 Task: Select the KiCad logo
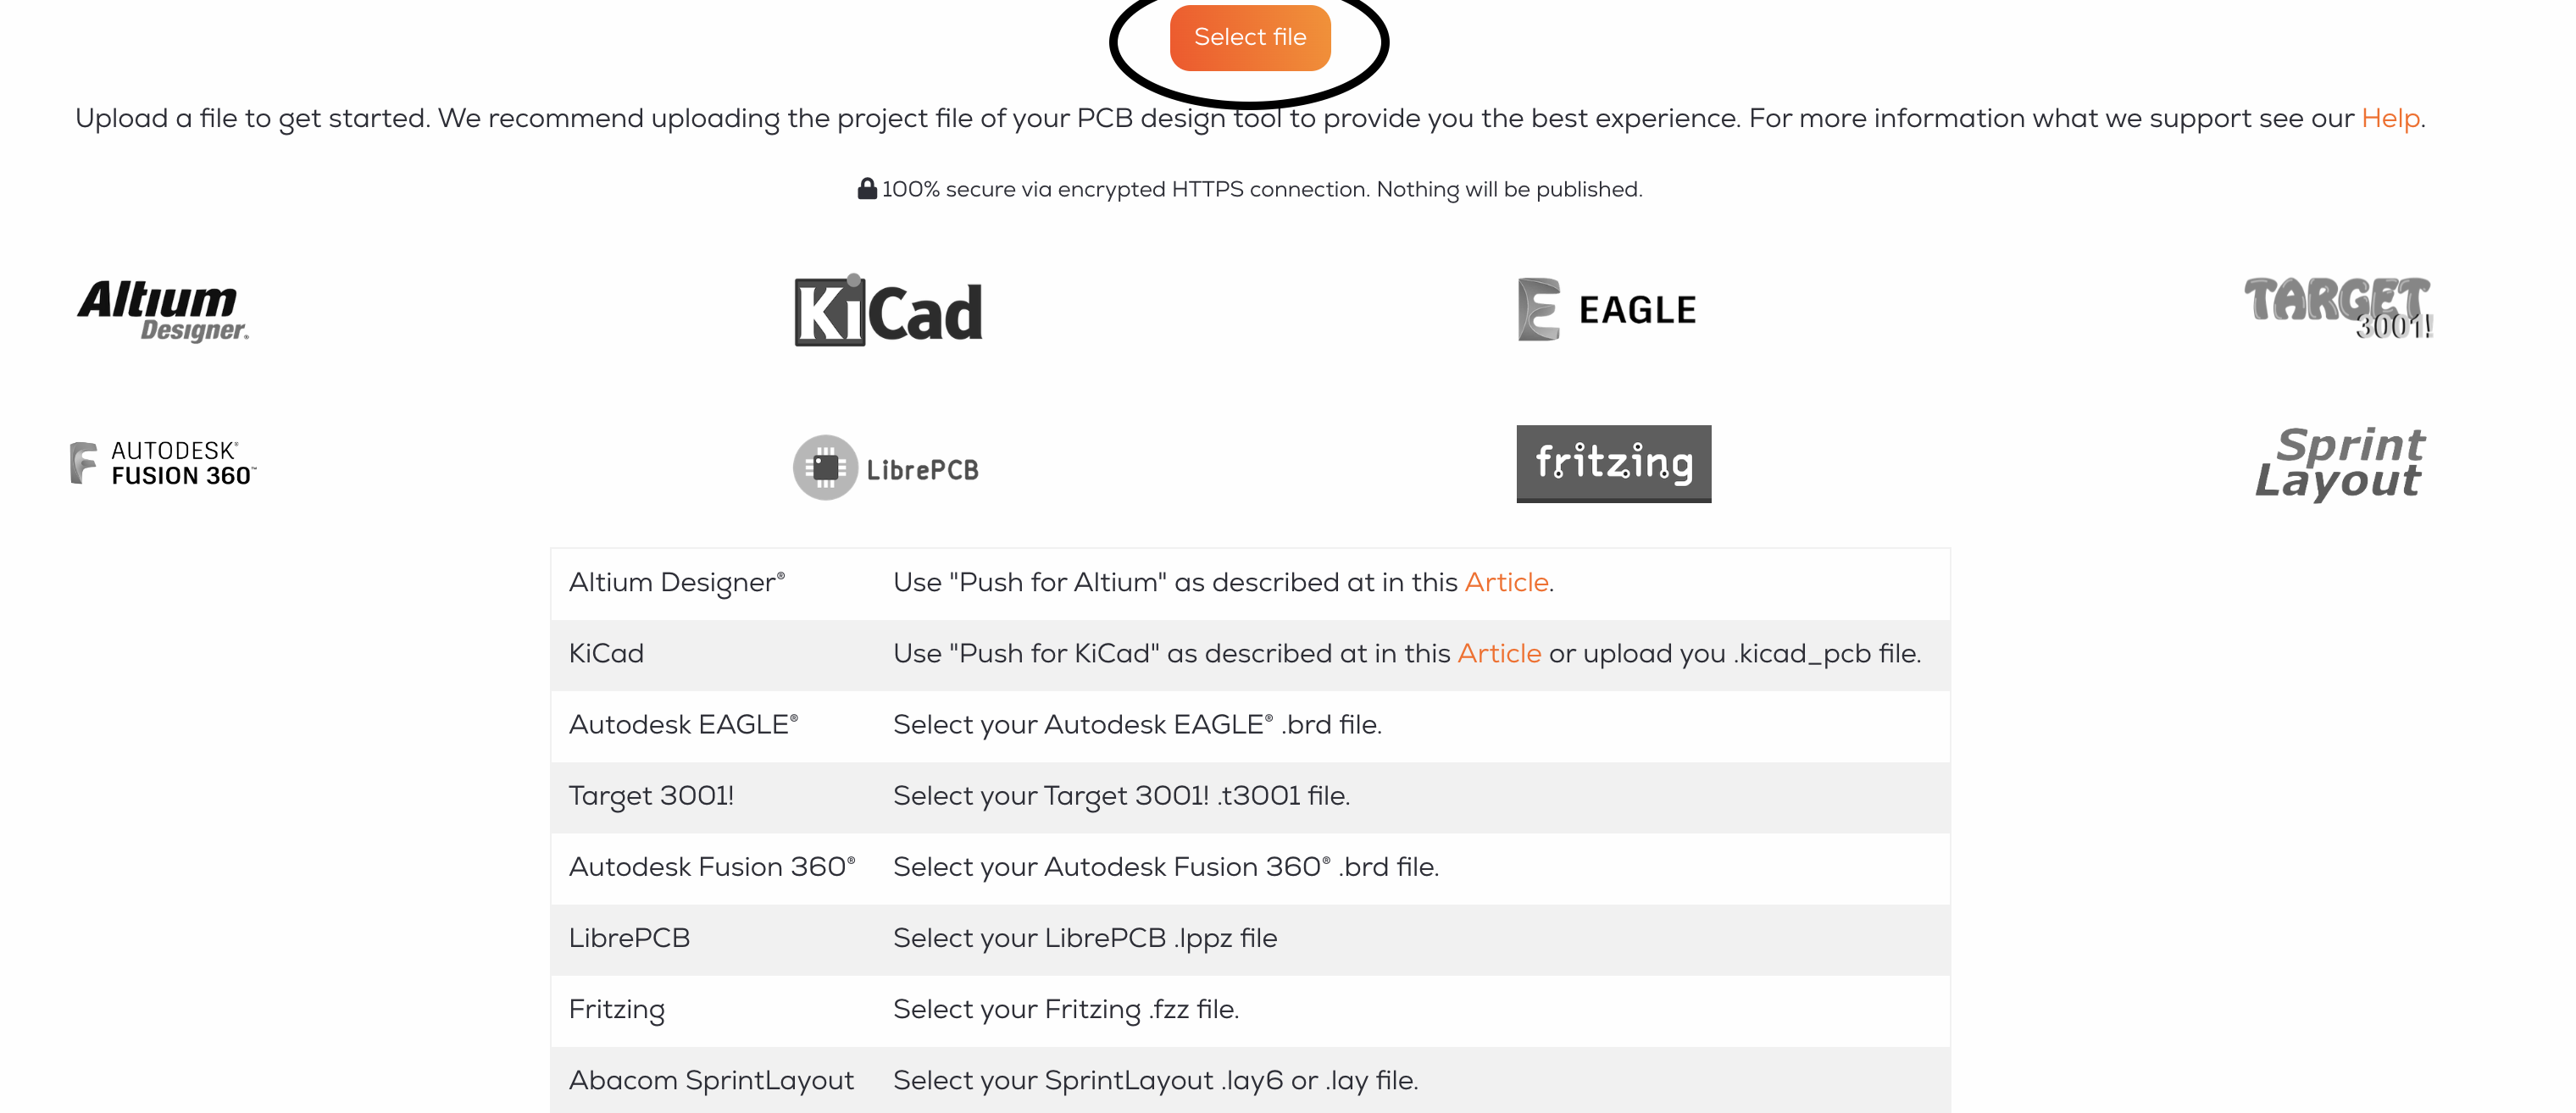pyautogui.click(x=888, y=310)
